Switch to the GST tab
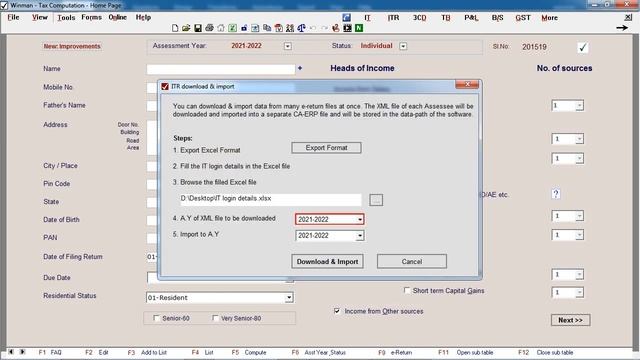This screenshot has width=640, height=360. click(x=523, y=18)
